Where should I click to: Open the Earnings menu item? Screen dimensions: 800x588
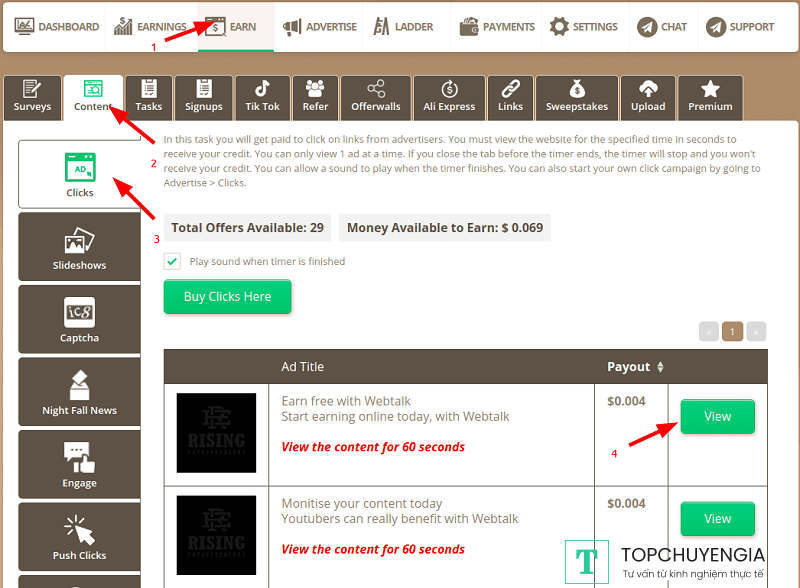point(151,27)
